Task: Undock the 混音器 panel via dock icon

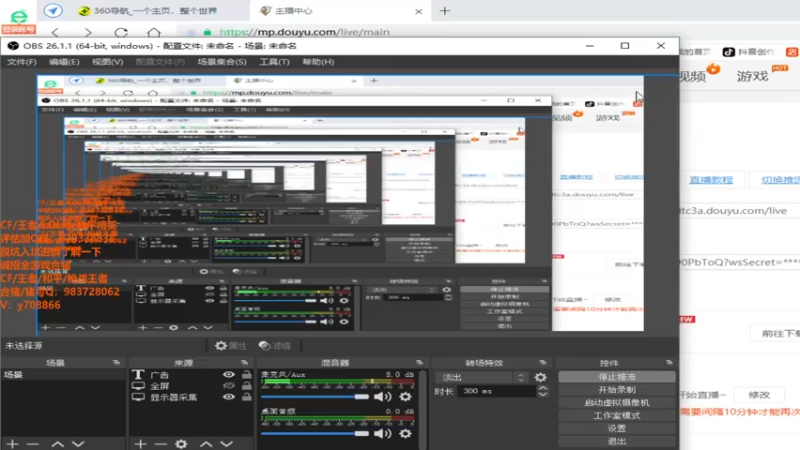Action: pos(419,363)
